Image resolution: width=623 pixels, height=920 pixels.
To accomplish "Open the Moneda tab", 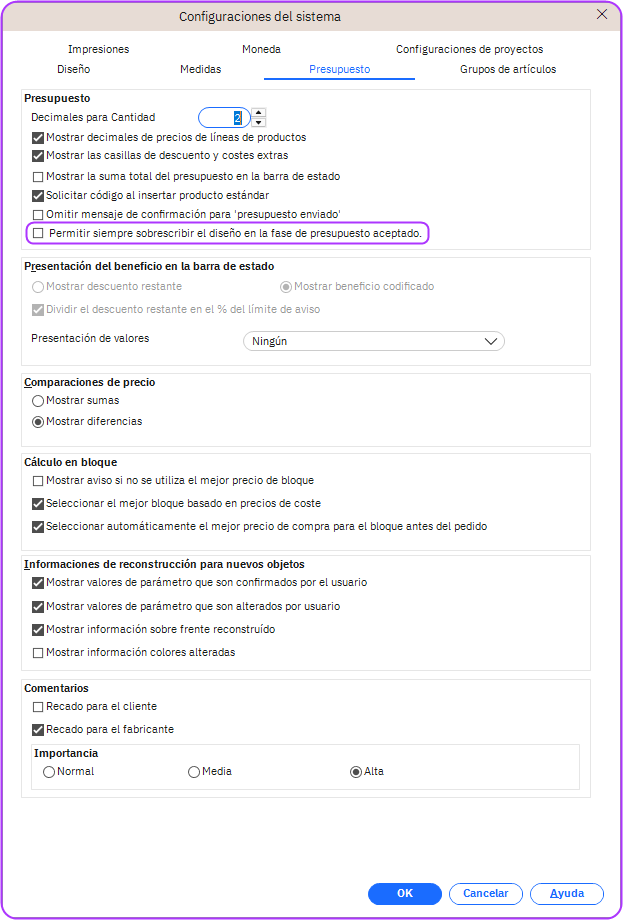I will tap(261, 49).
